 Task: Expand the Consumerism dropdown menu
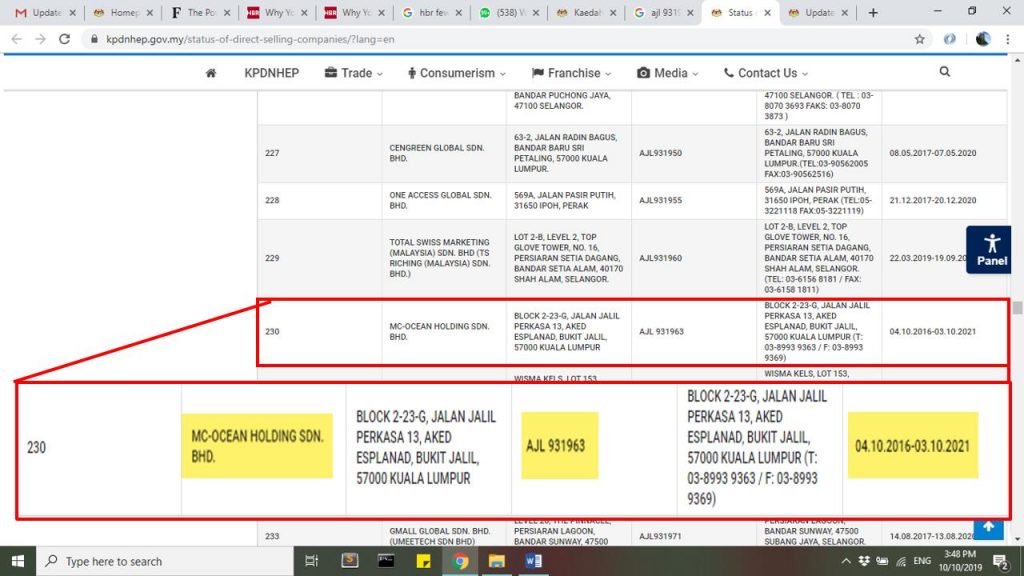pos(456,73)
